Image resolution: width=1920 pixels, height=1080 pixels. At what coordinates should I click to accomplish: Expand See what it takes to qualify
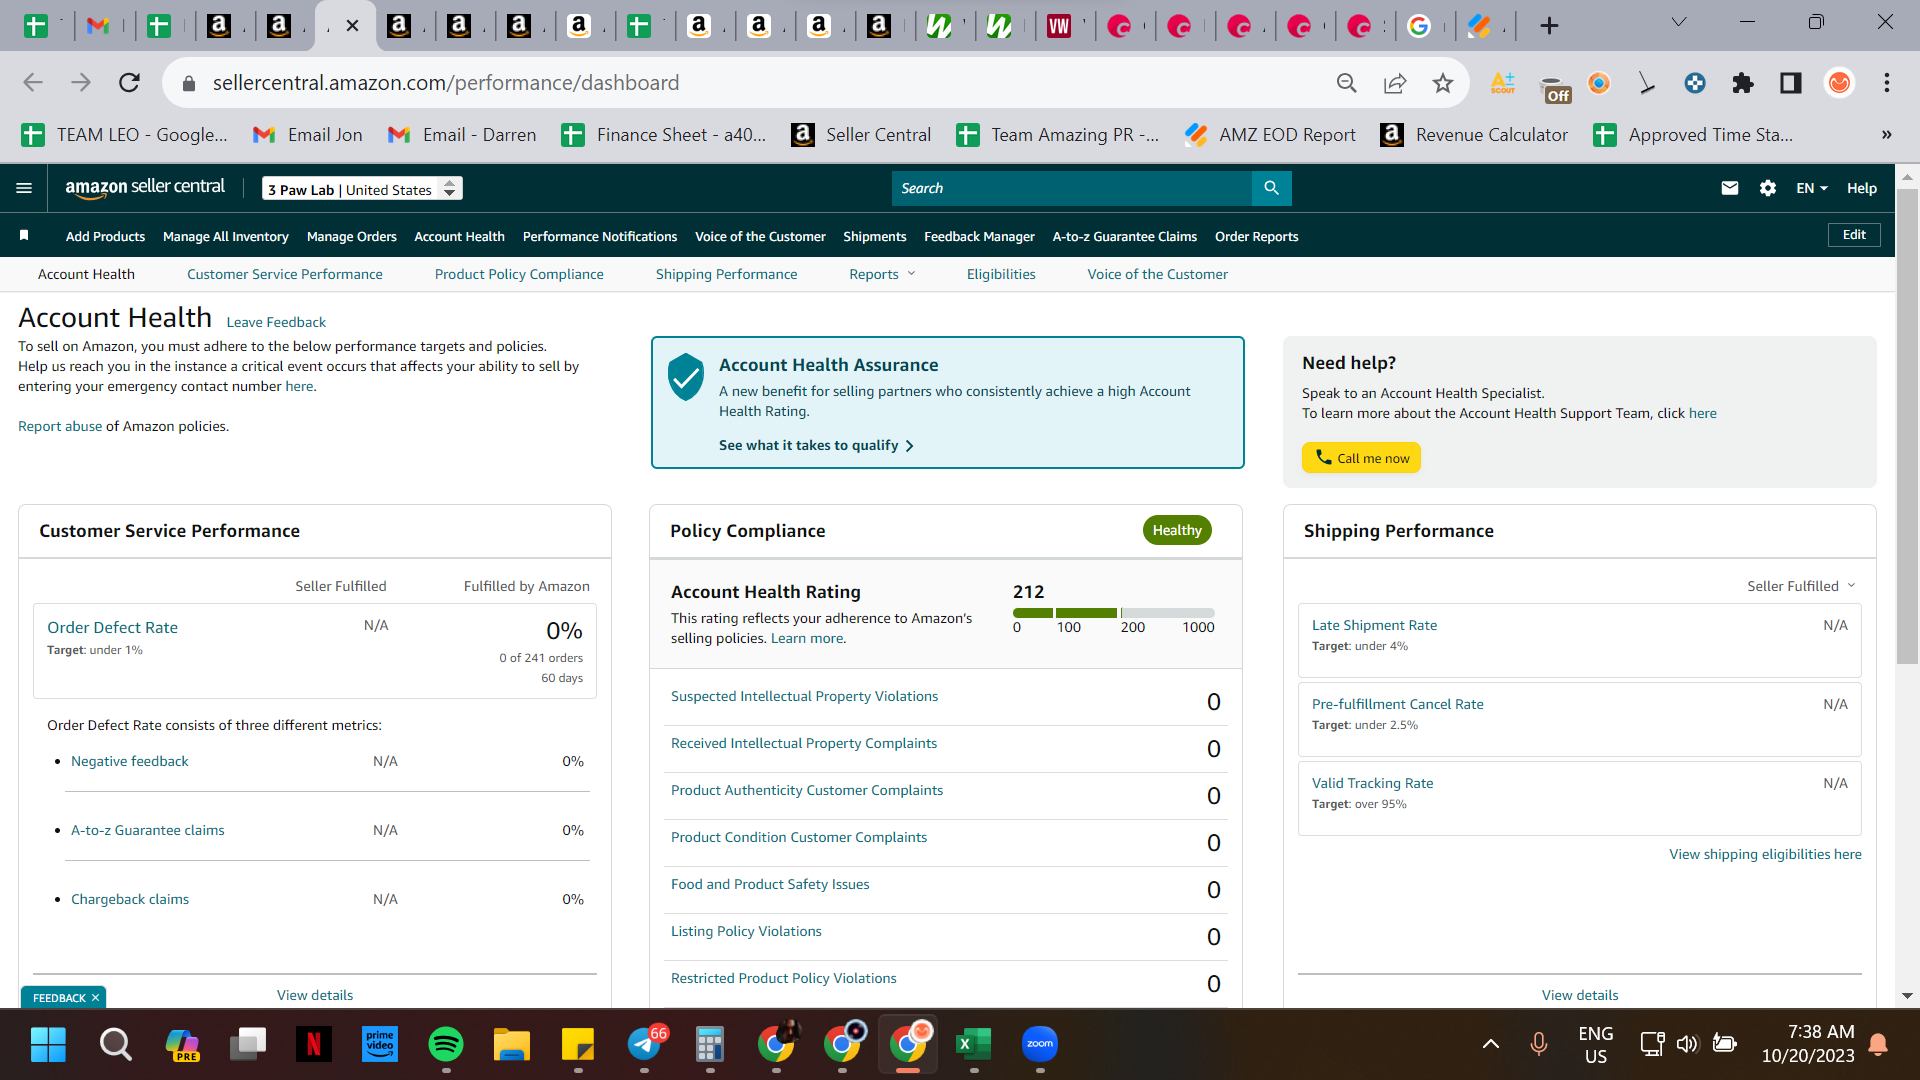816,445
